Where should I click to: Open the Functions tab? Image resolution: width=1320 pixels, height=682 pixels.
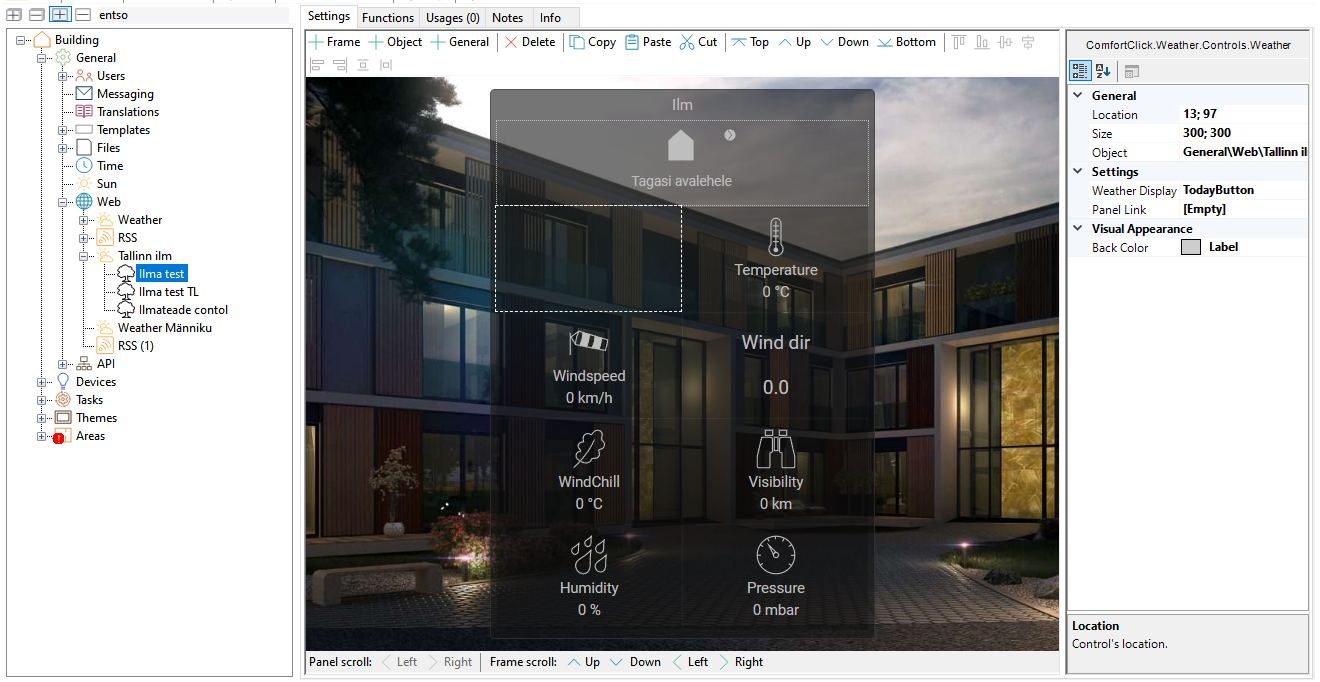pos(387,18)
